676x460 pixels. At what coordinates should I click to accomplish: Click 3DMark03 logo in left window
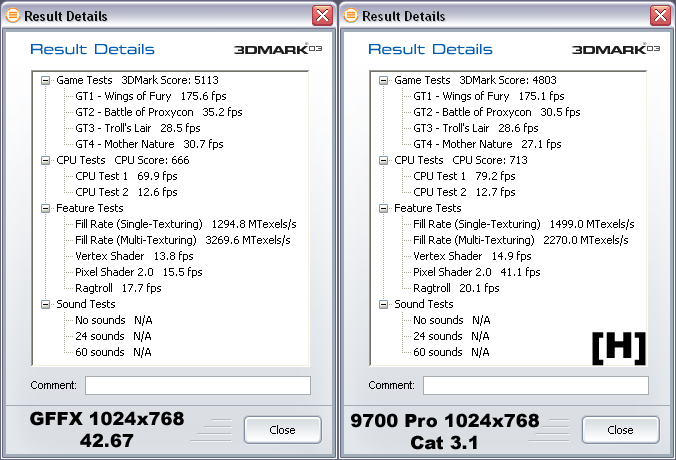(x=278, y=49)
